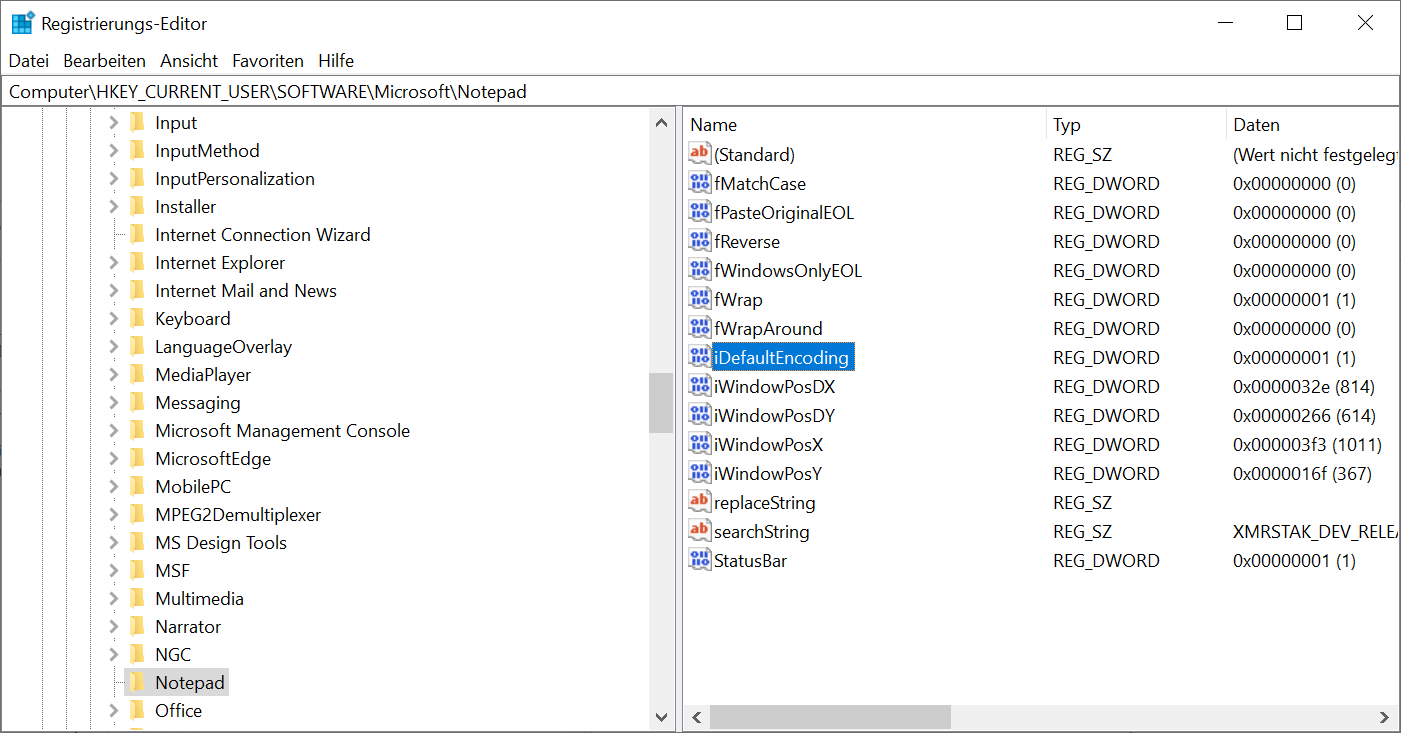Open the Bearbeiten menu
The height and width of the screenshot is (733, 1401).
105,61
